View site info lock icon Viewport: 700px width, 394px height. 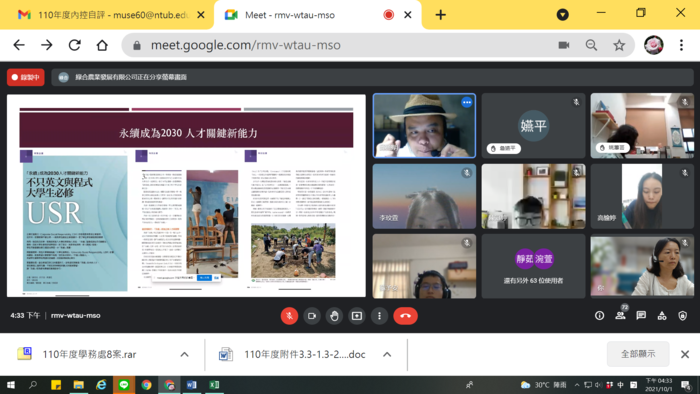(137, 45)
